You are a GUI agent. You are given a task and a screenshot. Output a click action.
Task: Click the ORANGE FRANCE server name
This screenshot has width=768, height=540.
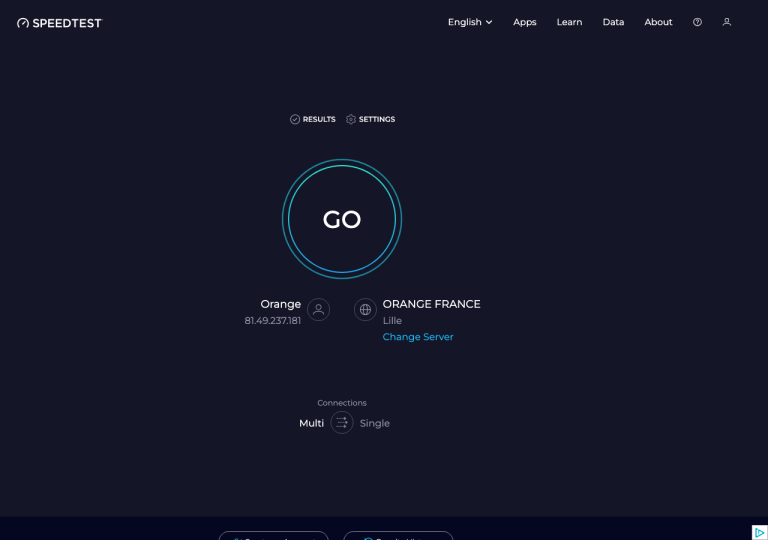click(432, 304)
